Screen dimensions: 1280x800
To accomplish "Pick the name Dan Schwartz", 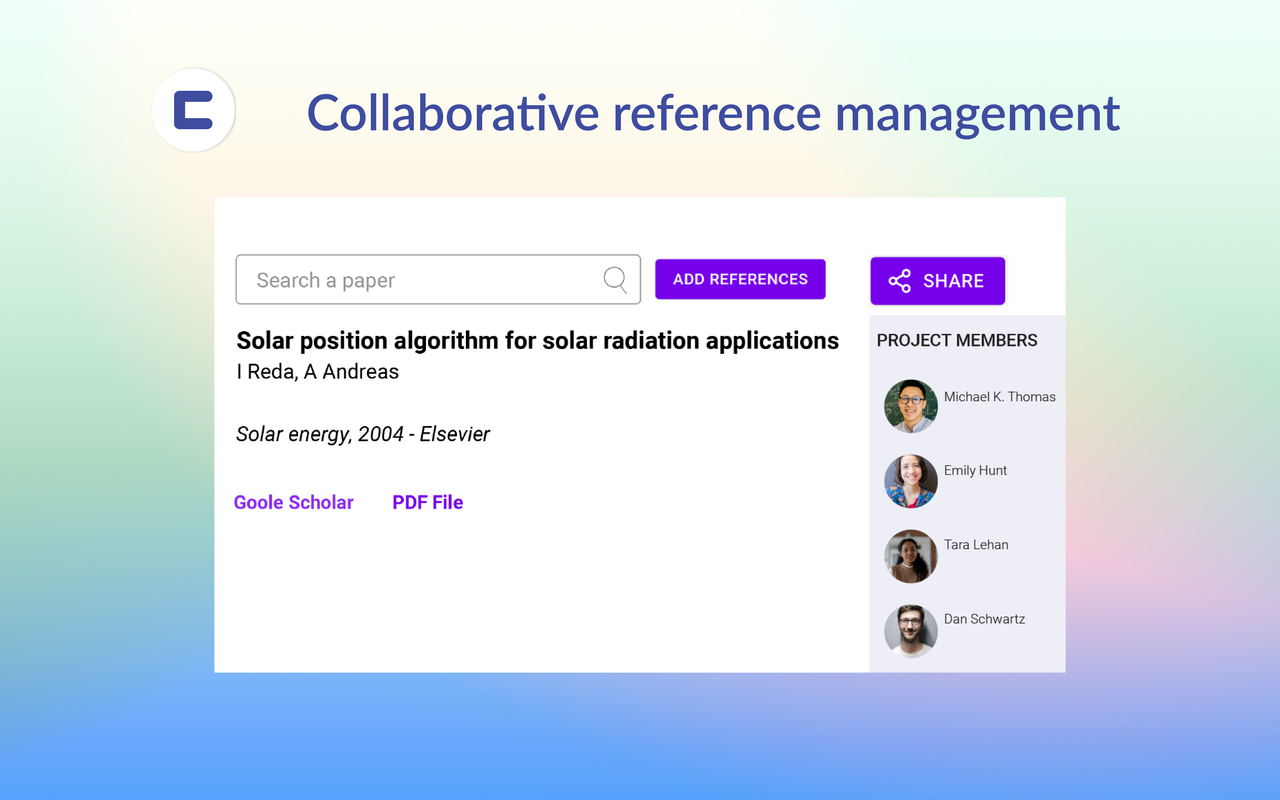I will pos(984,619).
